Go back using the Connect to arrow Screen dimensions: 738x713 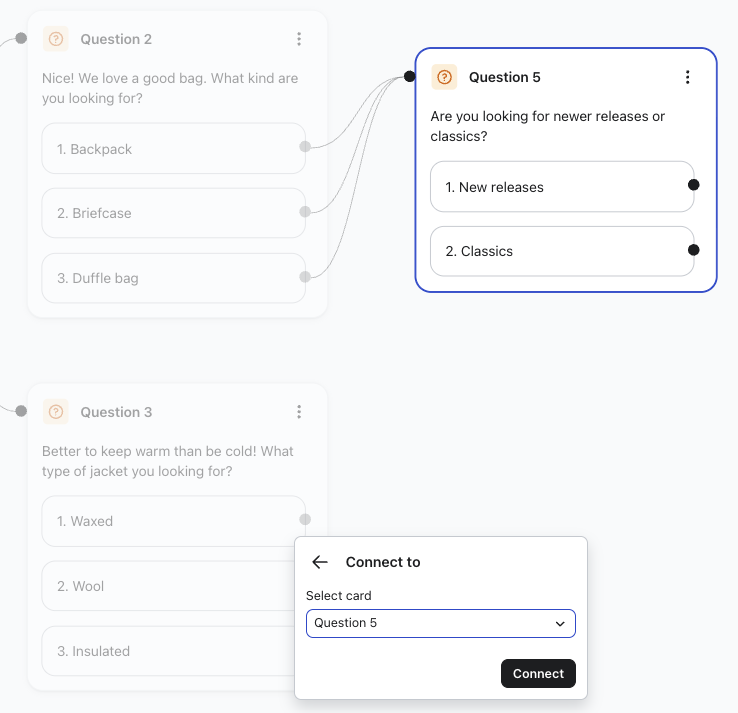pos(320,562)
